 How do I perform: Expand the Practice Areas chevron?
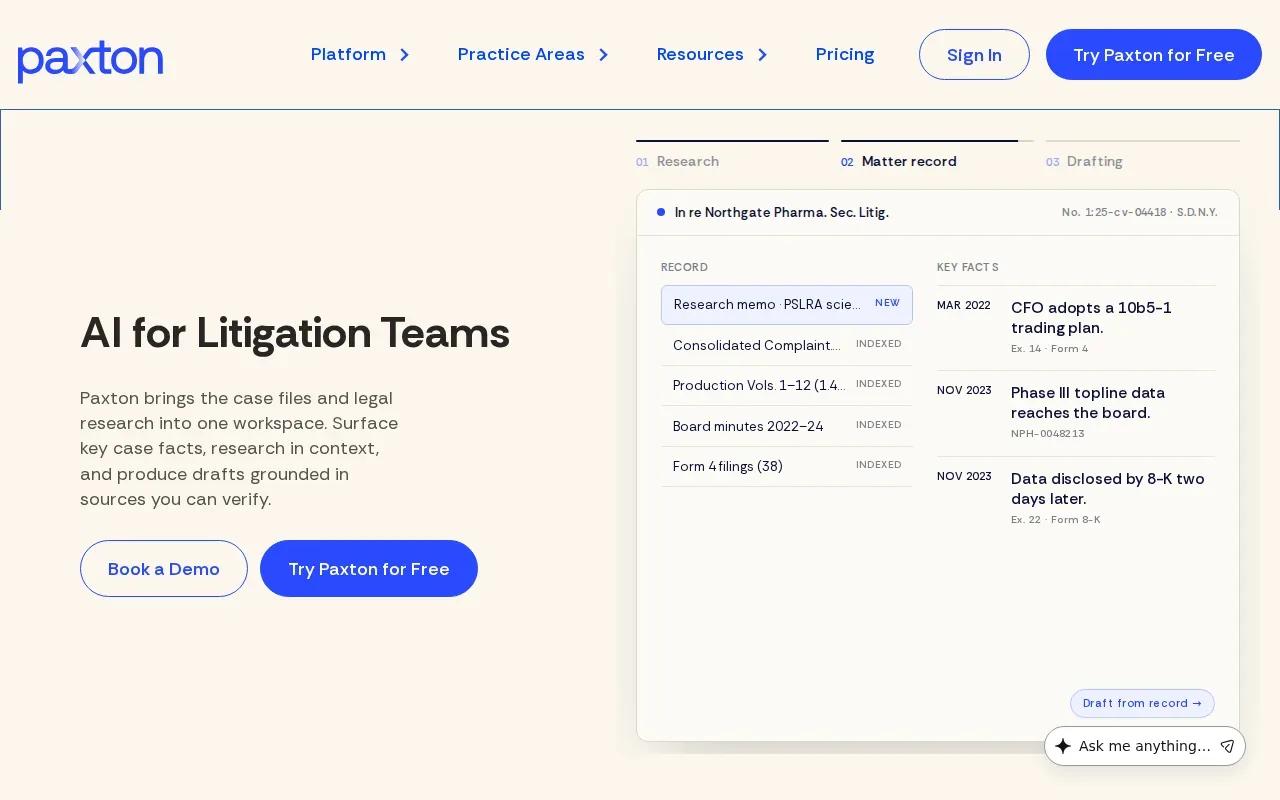pyautogui.click(x=604, y=55)
